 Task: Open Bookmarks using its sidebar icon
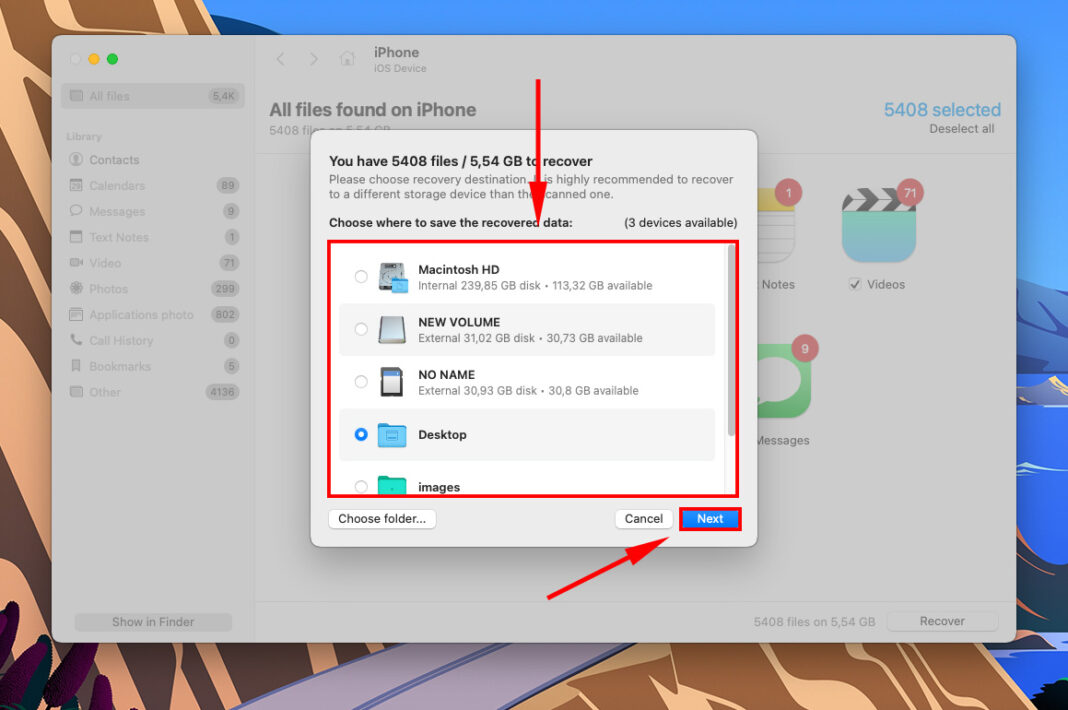(x=76, y=366)
